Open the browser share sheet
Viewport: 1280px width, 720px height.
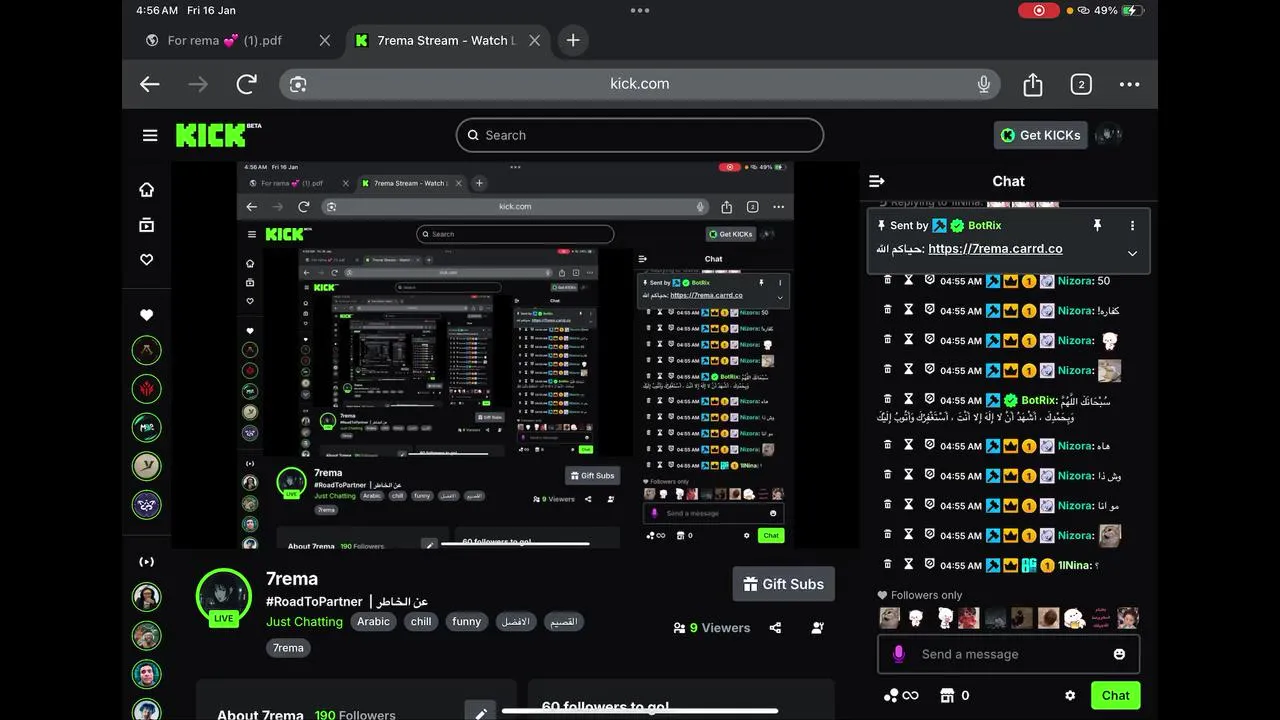coord(1033,84)
